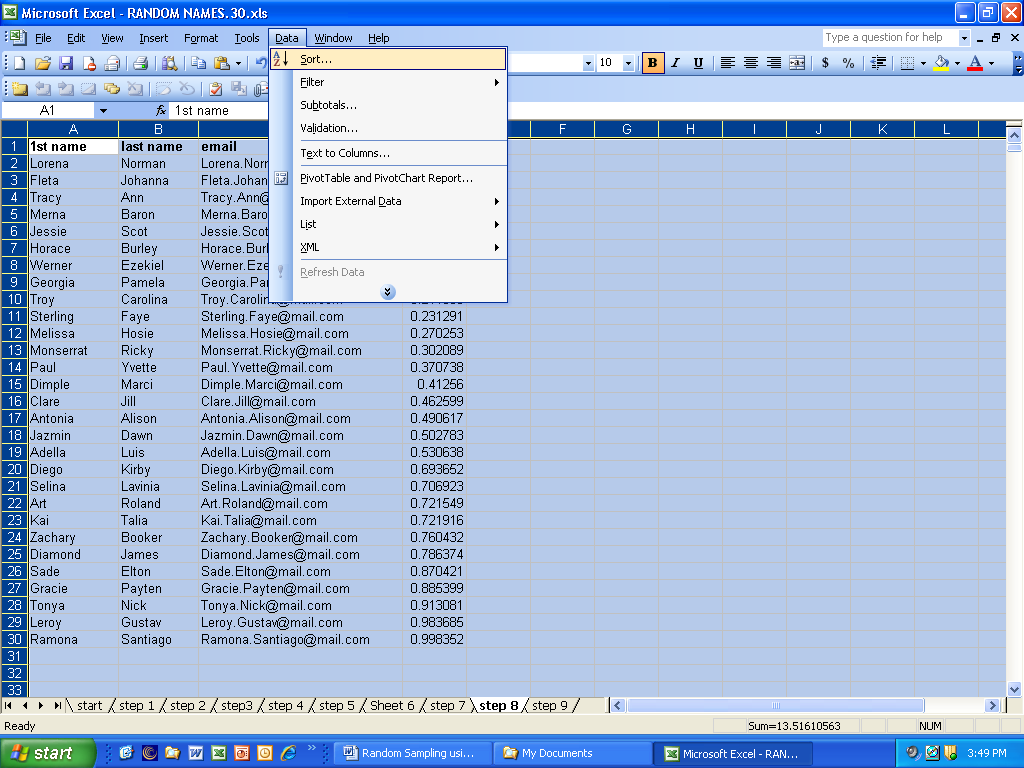Click the Windows Start button
The width and height of the screenshot is (1024, 768).
(48, 753)
